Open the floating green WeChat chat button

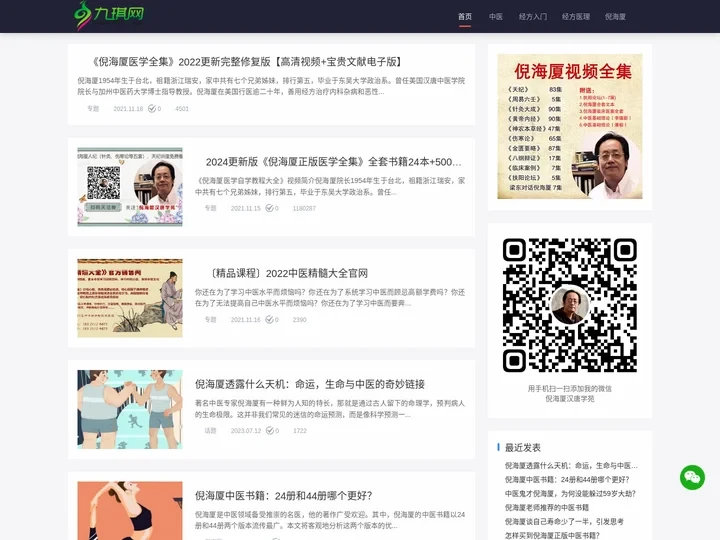click(692, 478)
